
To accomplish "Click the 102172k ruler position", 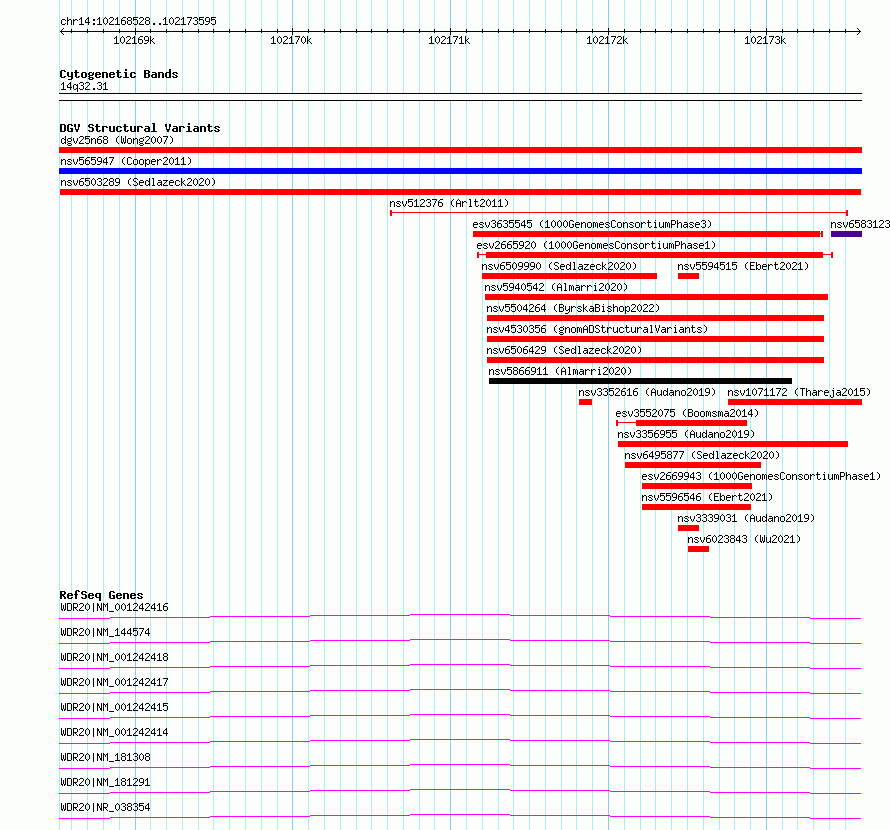I will (607, 40).
